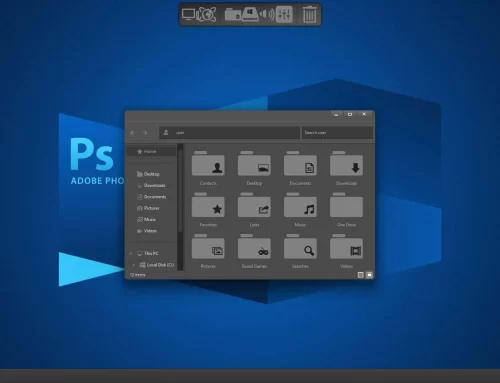Go forward with the right arrow
This screenshot has width=500, height=383.
click(145, 133)
